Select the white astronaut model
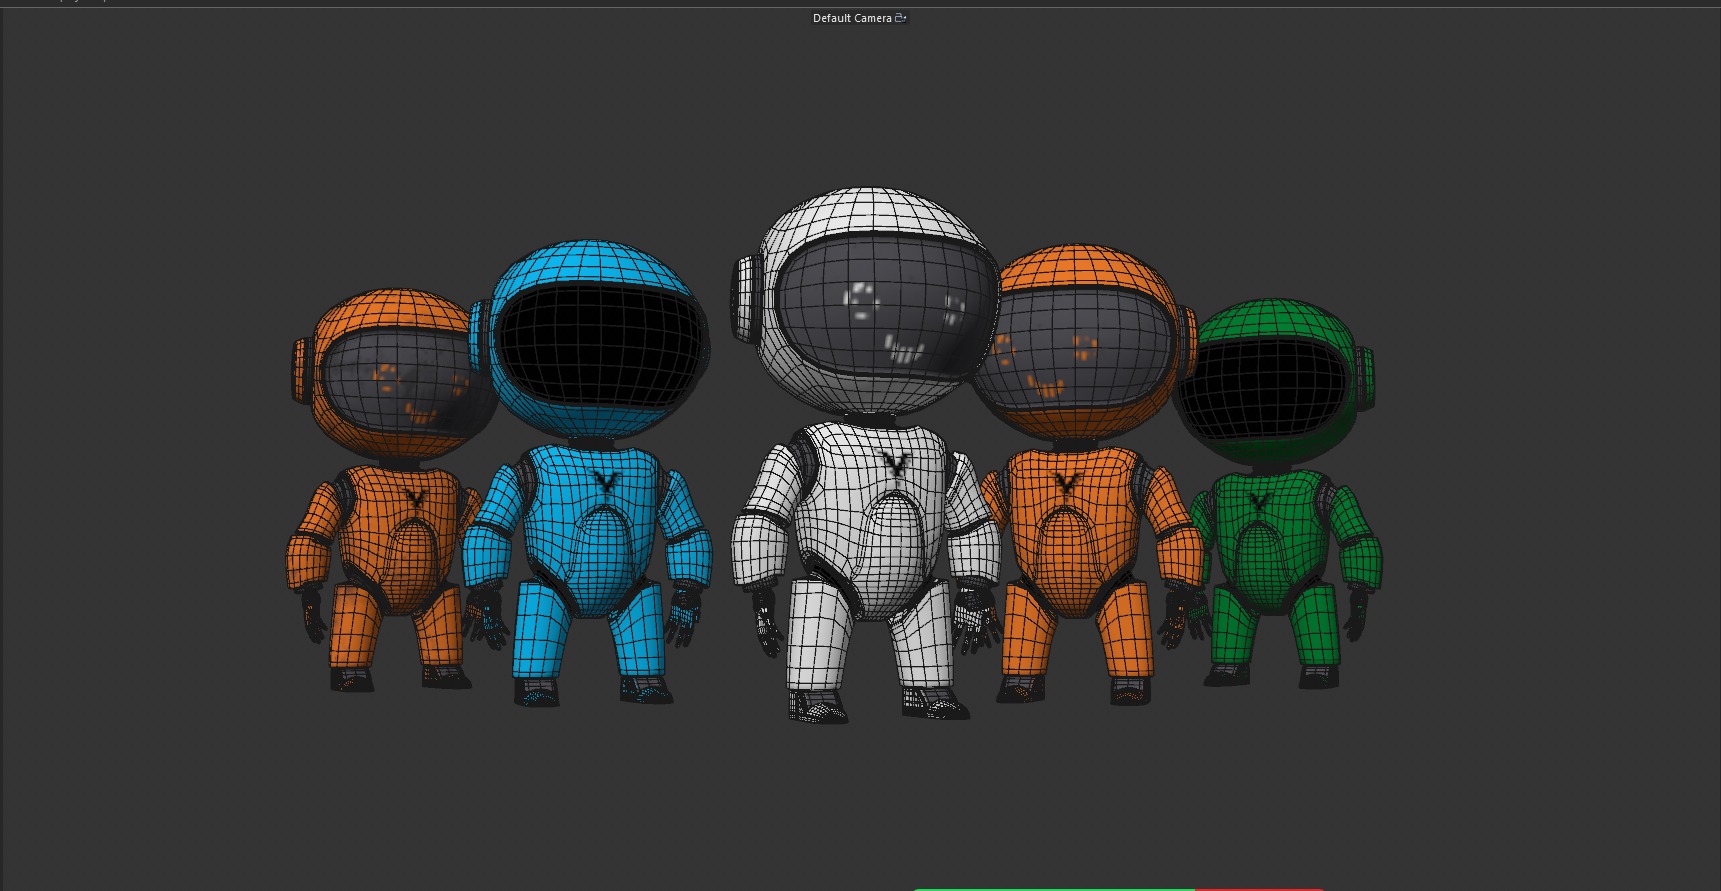The image size is (1721, 891). click(866, 455)
